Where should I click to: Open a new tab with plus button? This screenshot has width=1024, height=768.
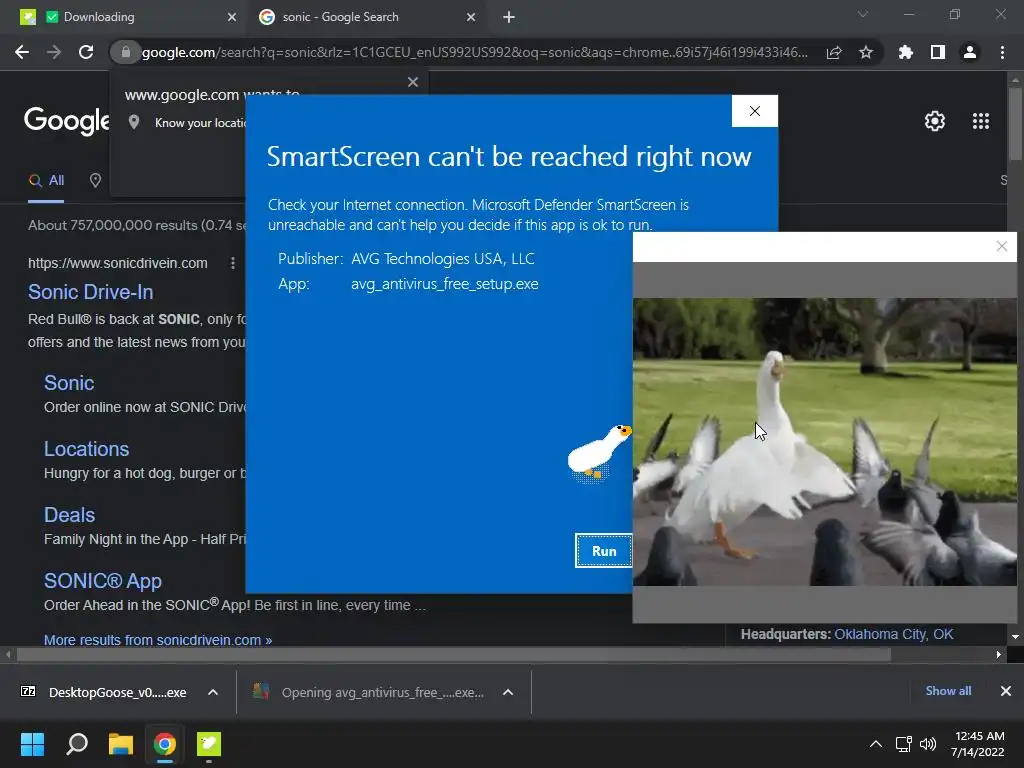[509, 18]
